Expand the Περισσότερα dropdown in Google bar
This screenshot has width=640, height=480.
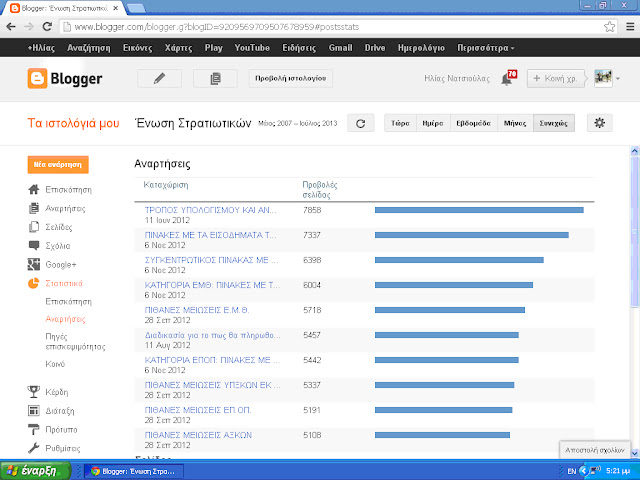(485, 48)
